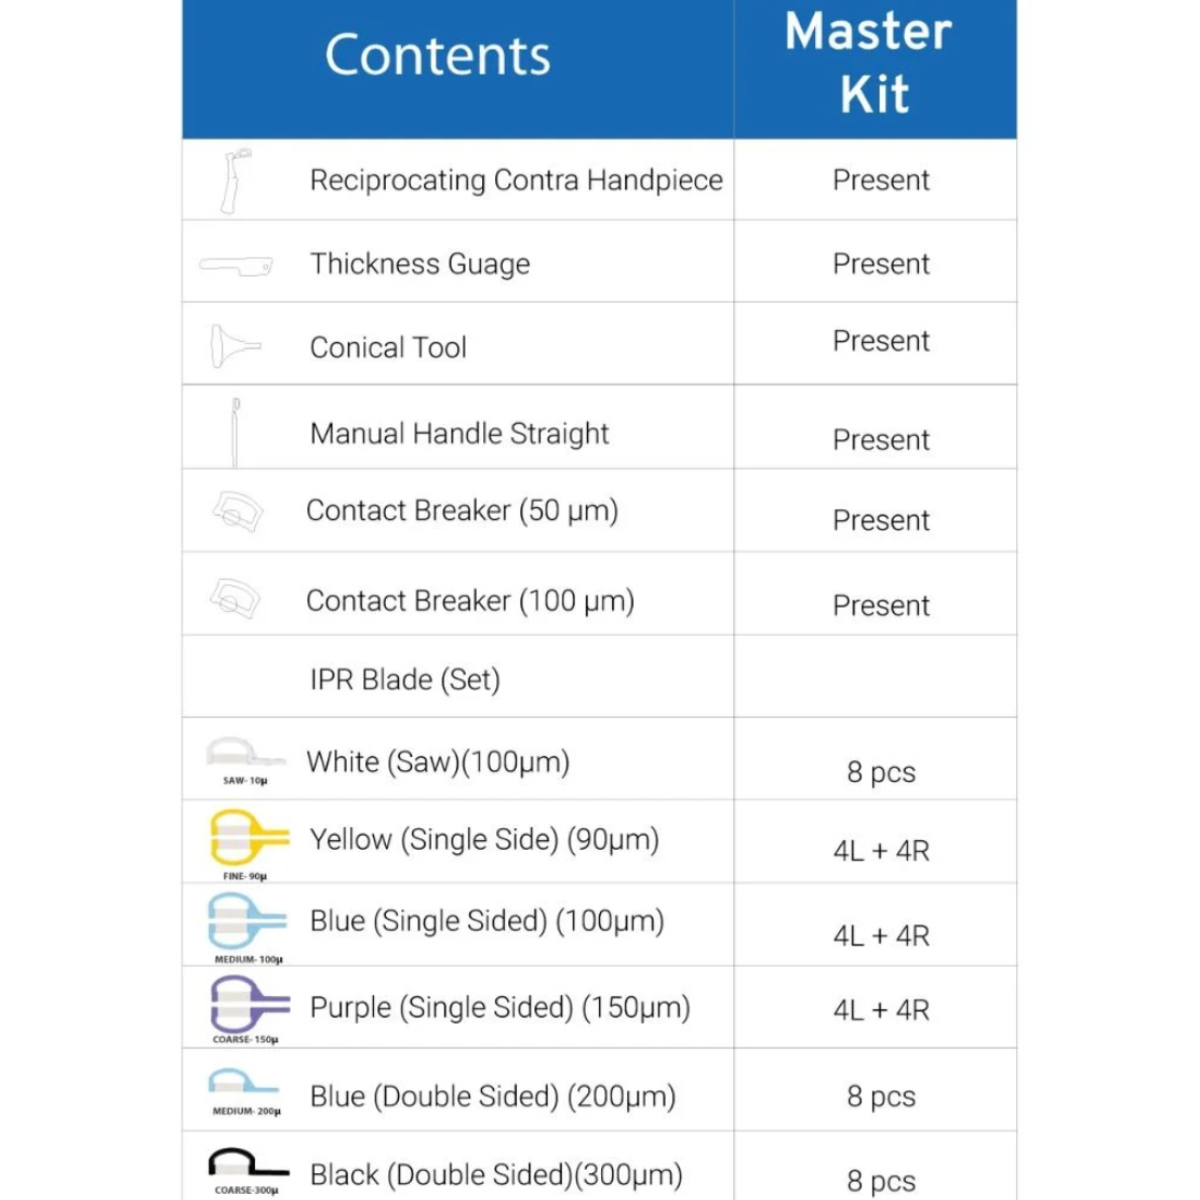Click the Reciprocating Contra Handpiece icon
The height and width of the screenshot is (1200, 1200).
click(x=235, y=181)
